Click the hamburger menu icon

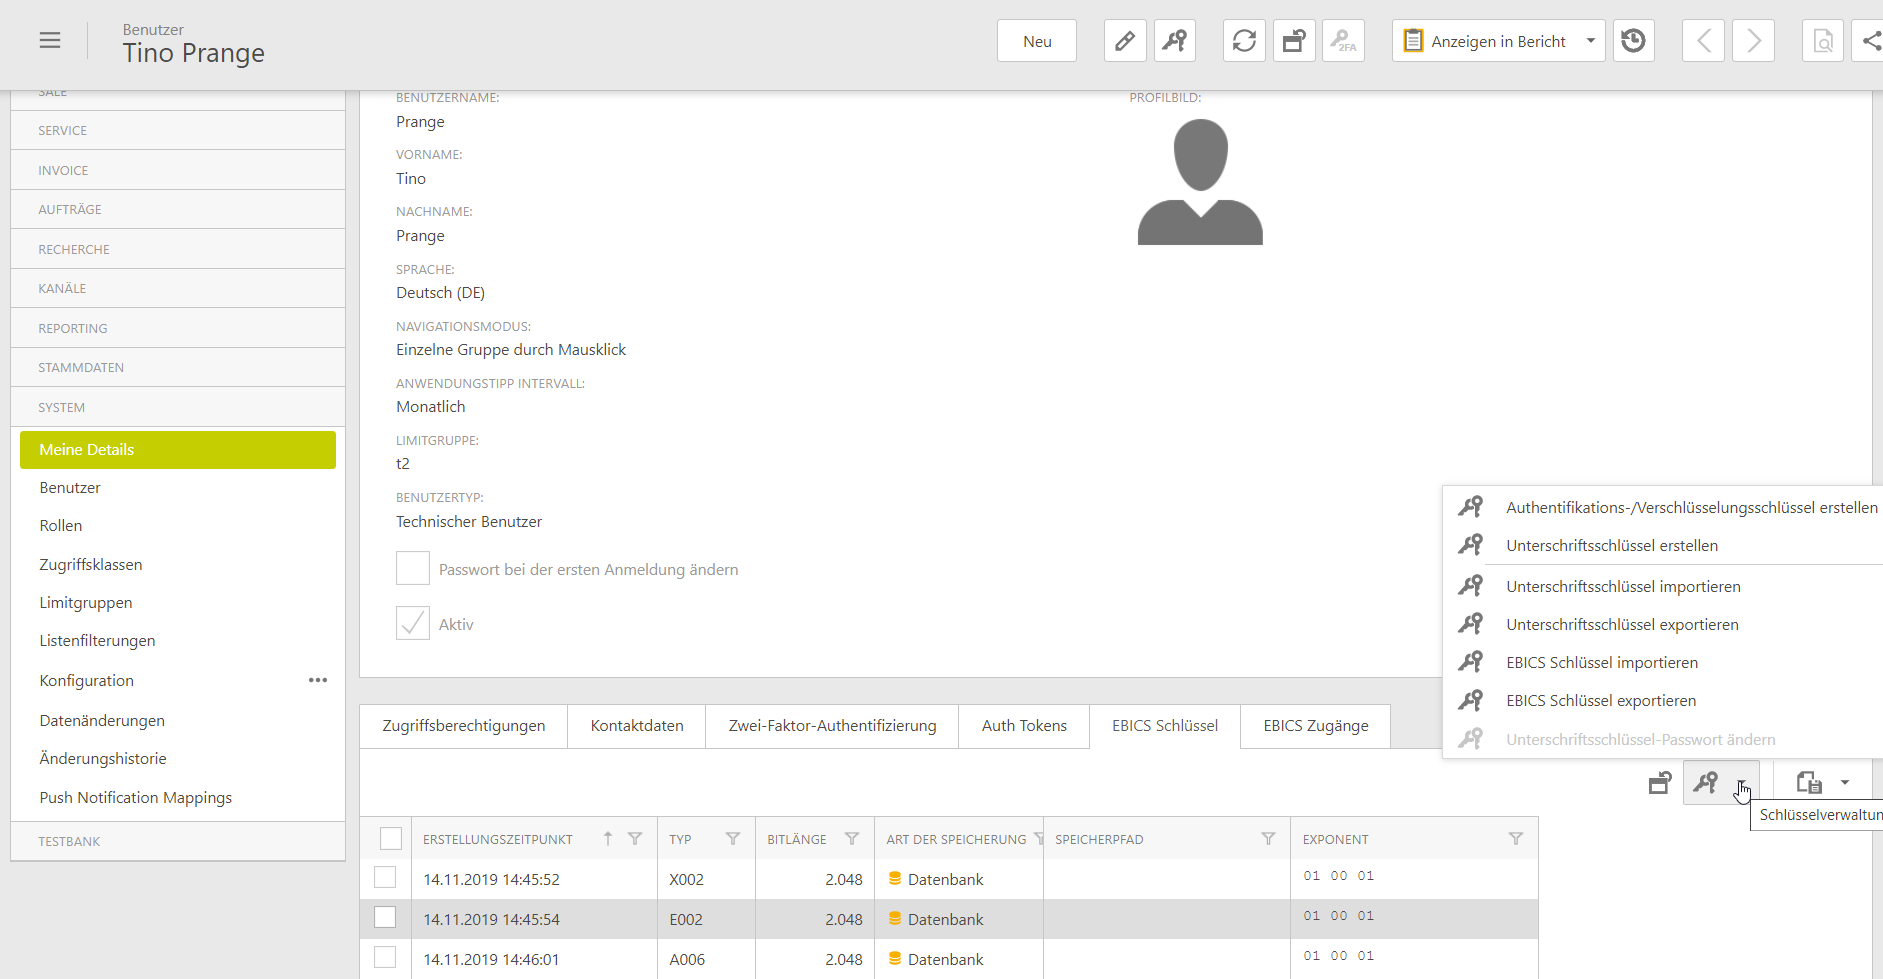point(50,40)
